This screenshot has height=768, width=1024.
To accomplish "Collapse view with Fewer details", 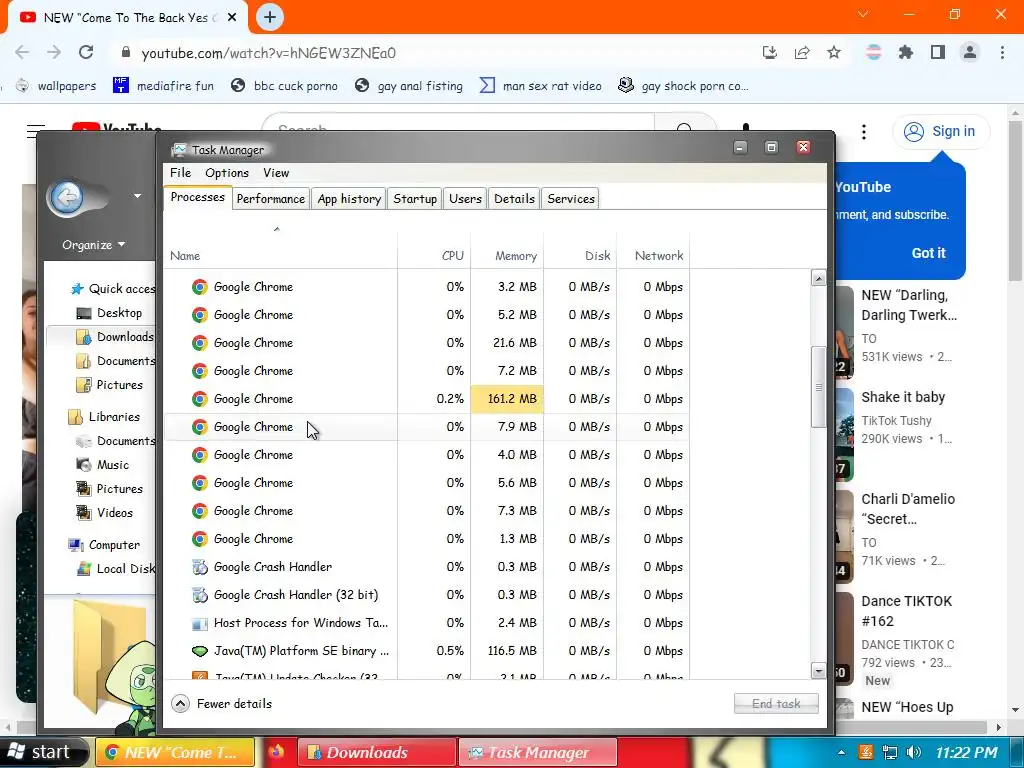I will pyautogui.click(x=221, y=703).
